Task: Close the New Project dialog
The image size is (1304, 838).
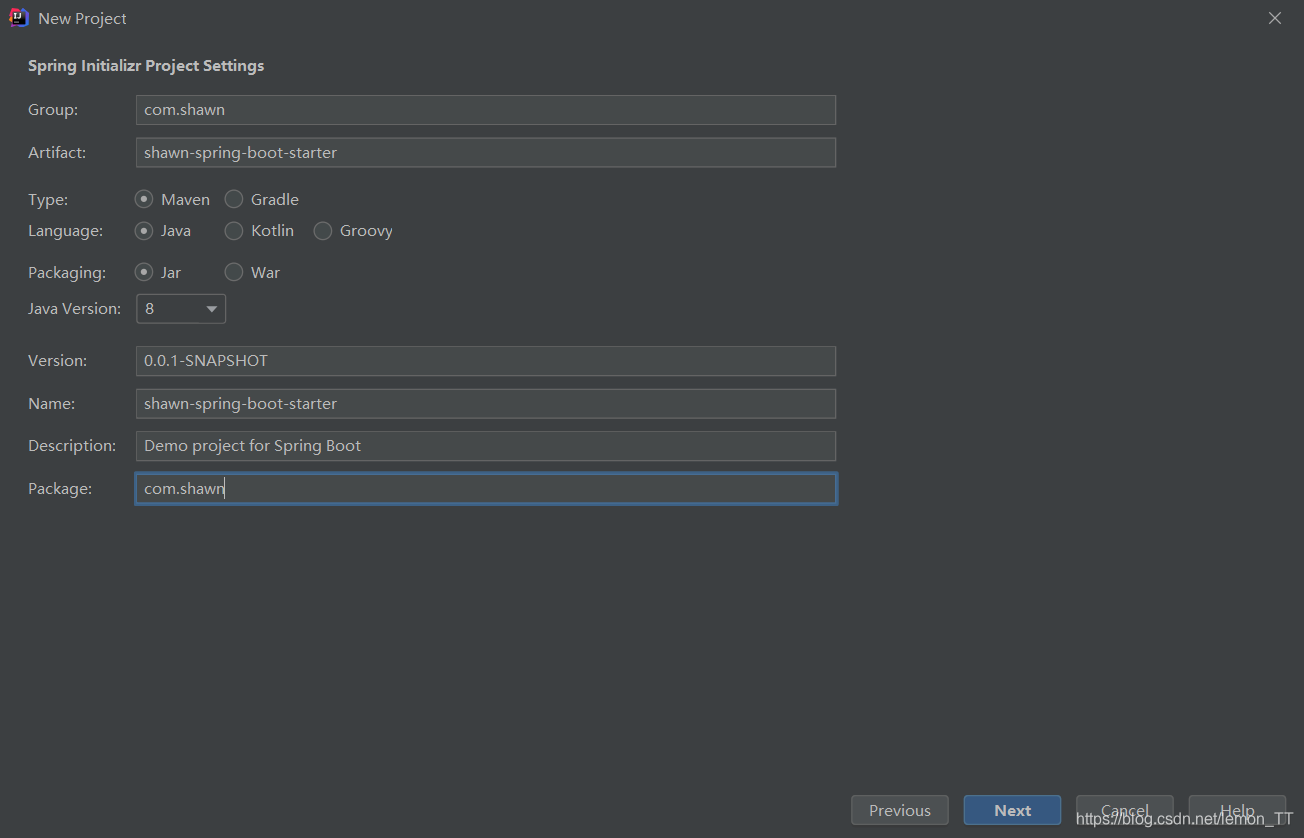Action: (x=1275, y=18)
